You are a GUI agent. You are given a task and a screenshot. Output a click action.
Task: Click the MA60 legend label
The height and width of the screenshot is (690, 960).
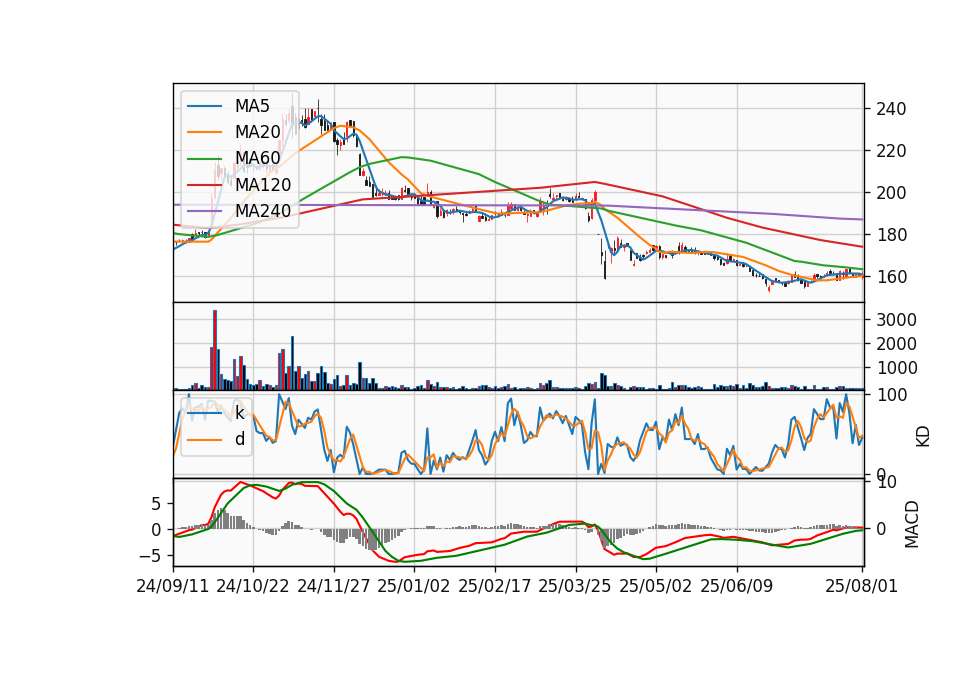point(257,159)
